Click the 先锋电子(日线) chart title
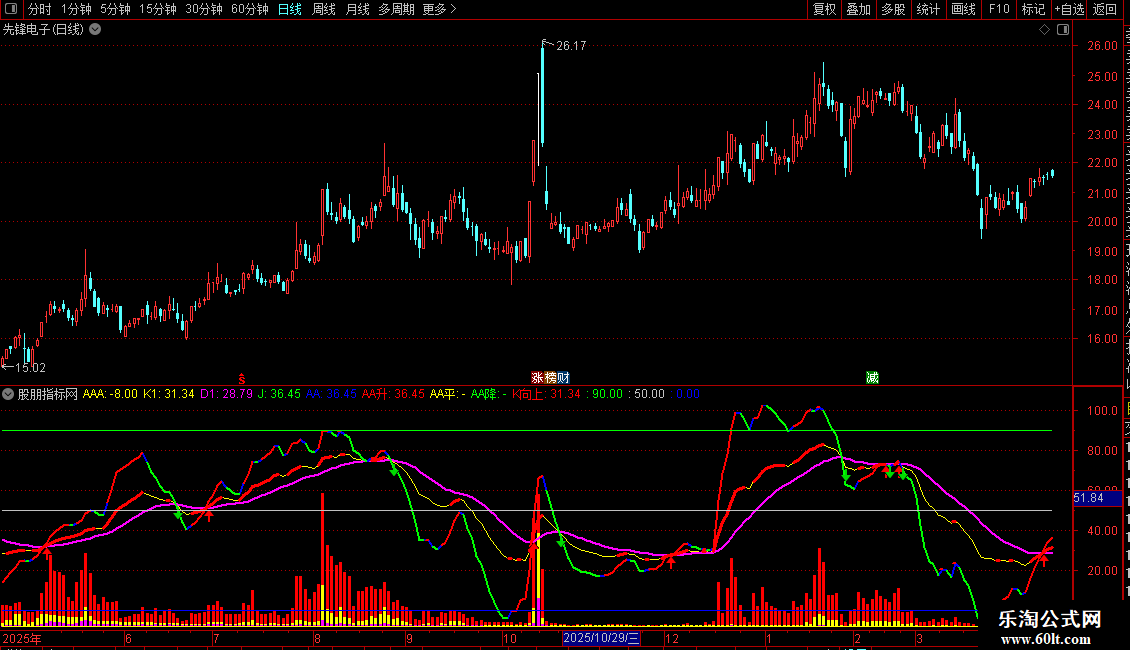Screen dimensions: 1130x650 tap(43, 30)
